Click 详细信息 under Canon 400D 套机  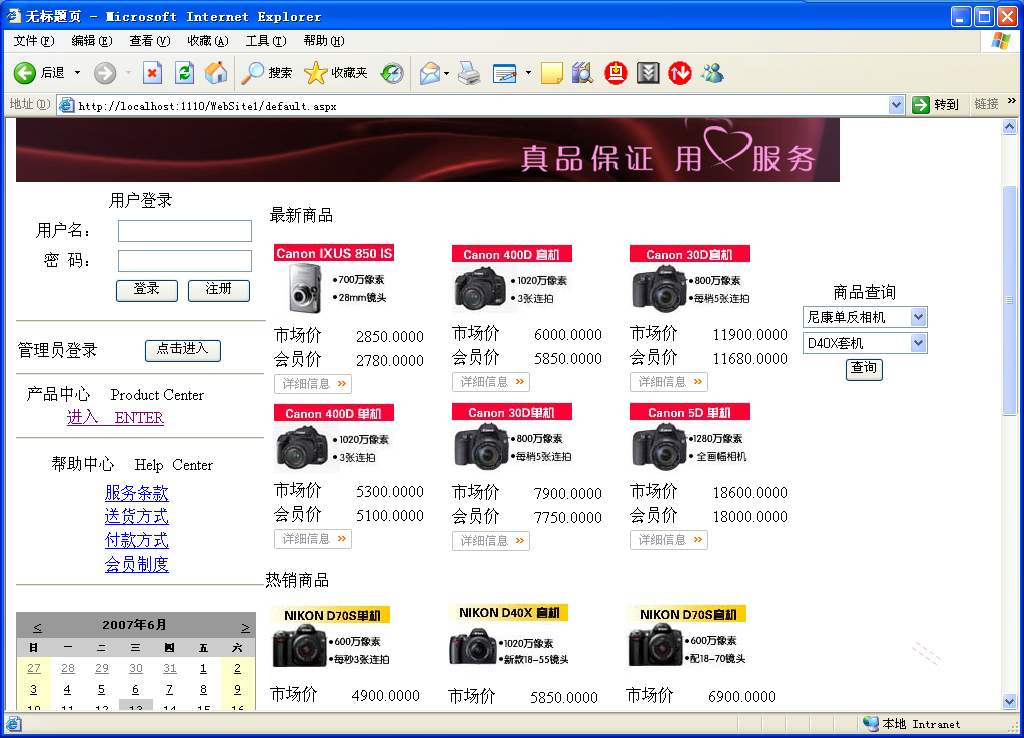coord(490,382)
